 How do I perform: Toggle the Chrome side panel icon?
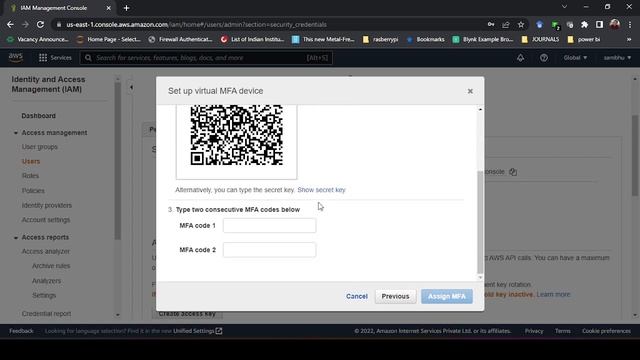pos(599,24)
